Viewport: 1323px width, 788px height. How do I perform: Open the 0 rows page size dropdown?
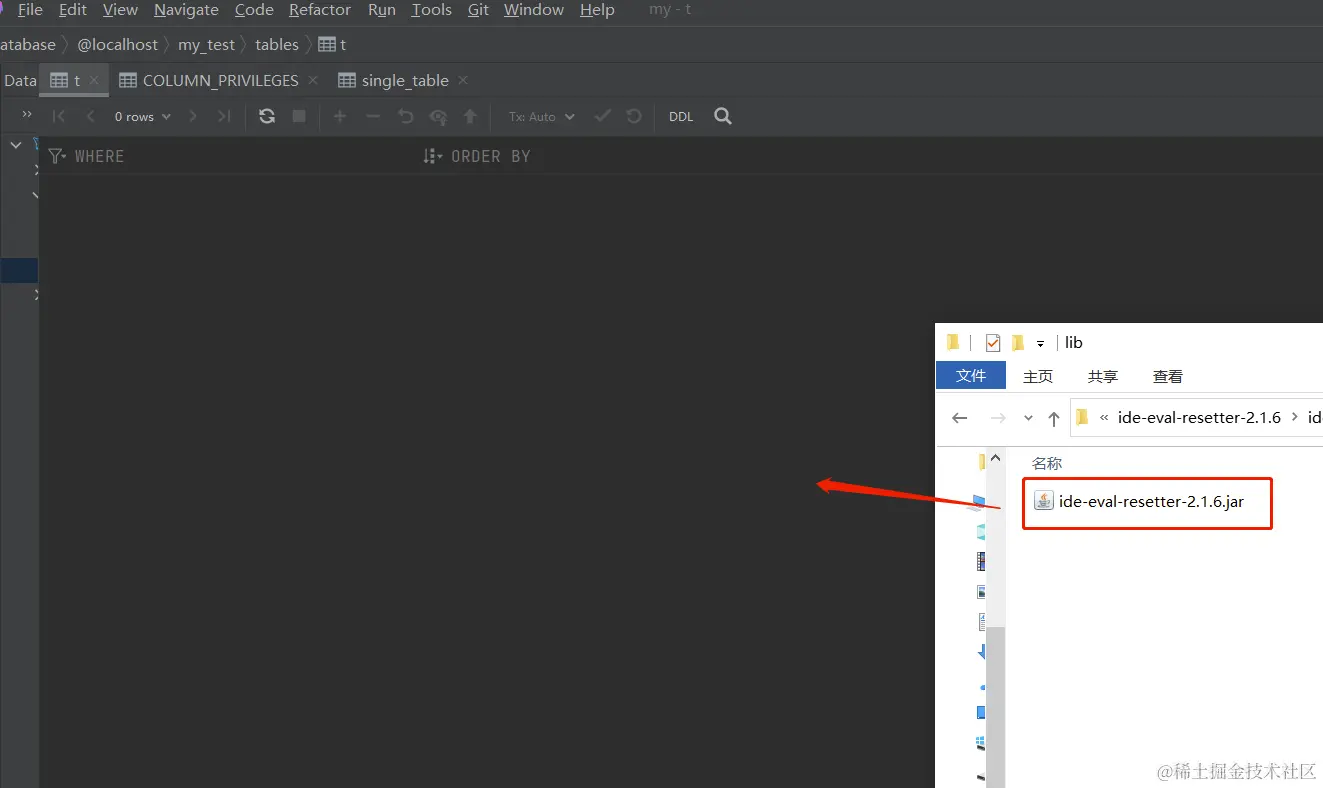[x=142, y=117]
